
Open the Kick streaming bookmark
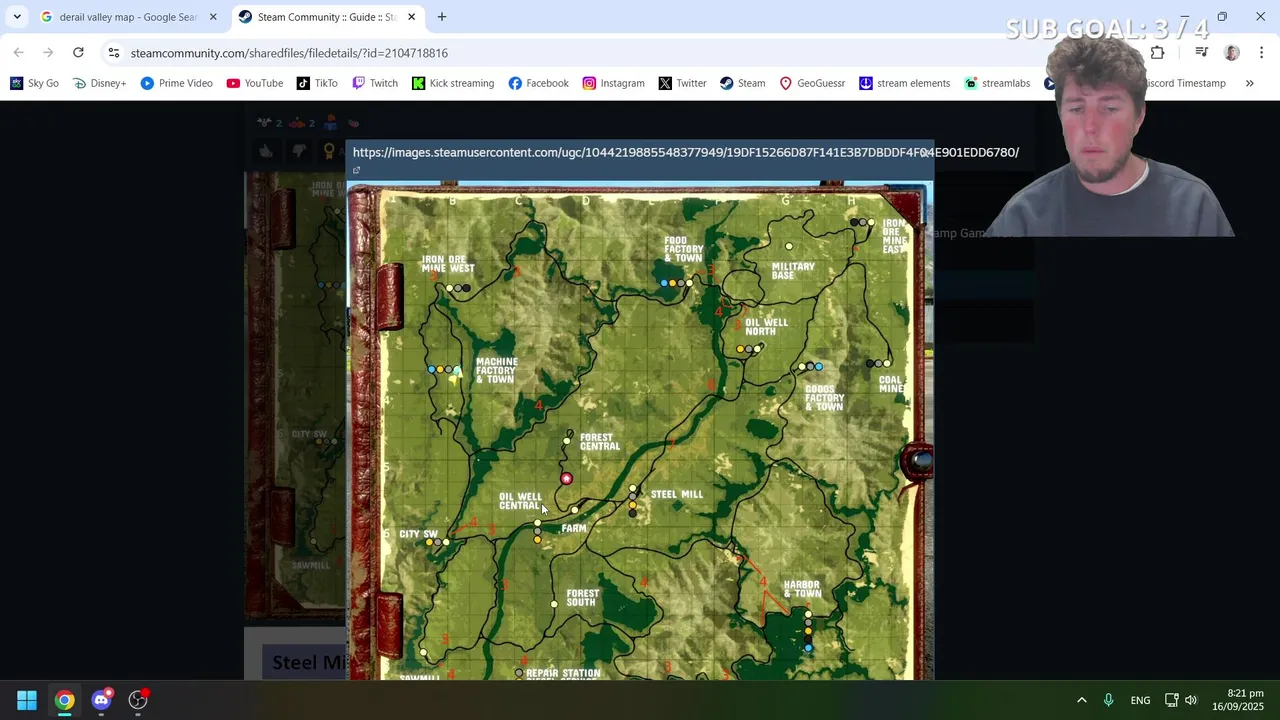453,83
